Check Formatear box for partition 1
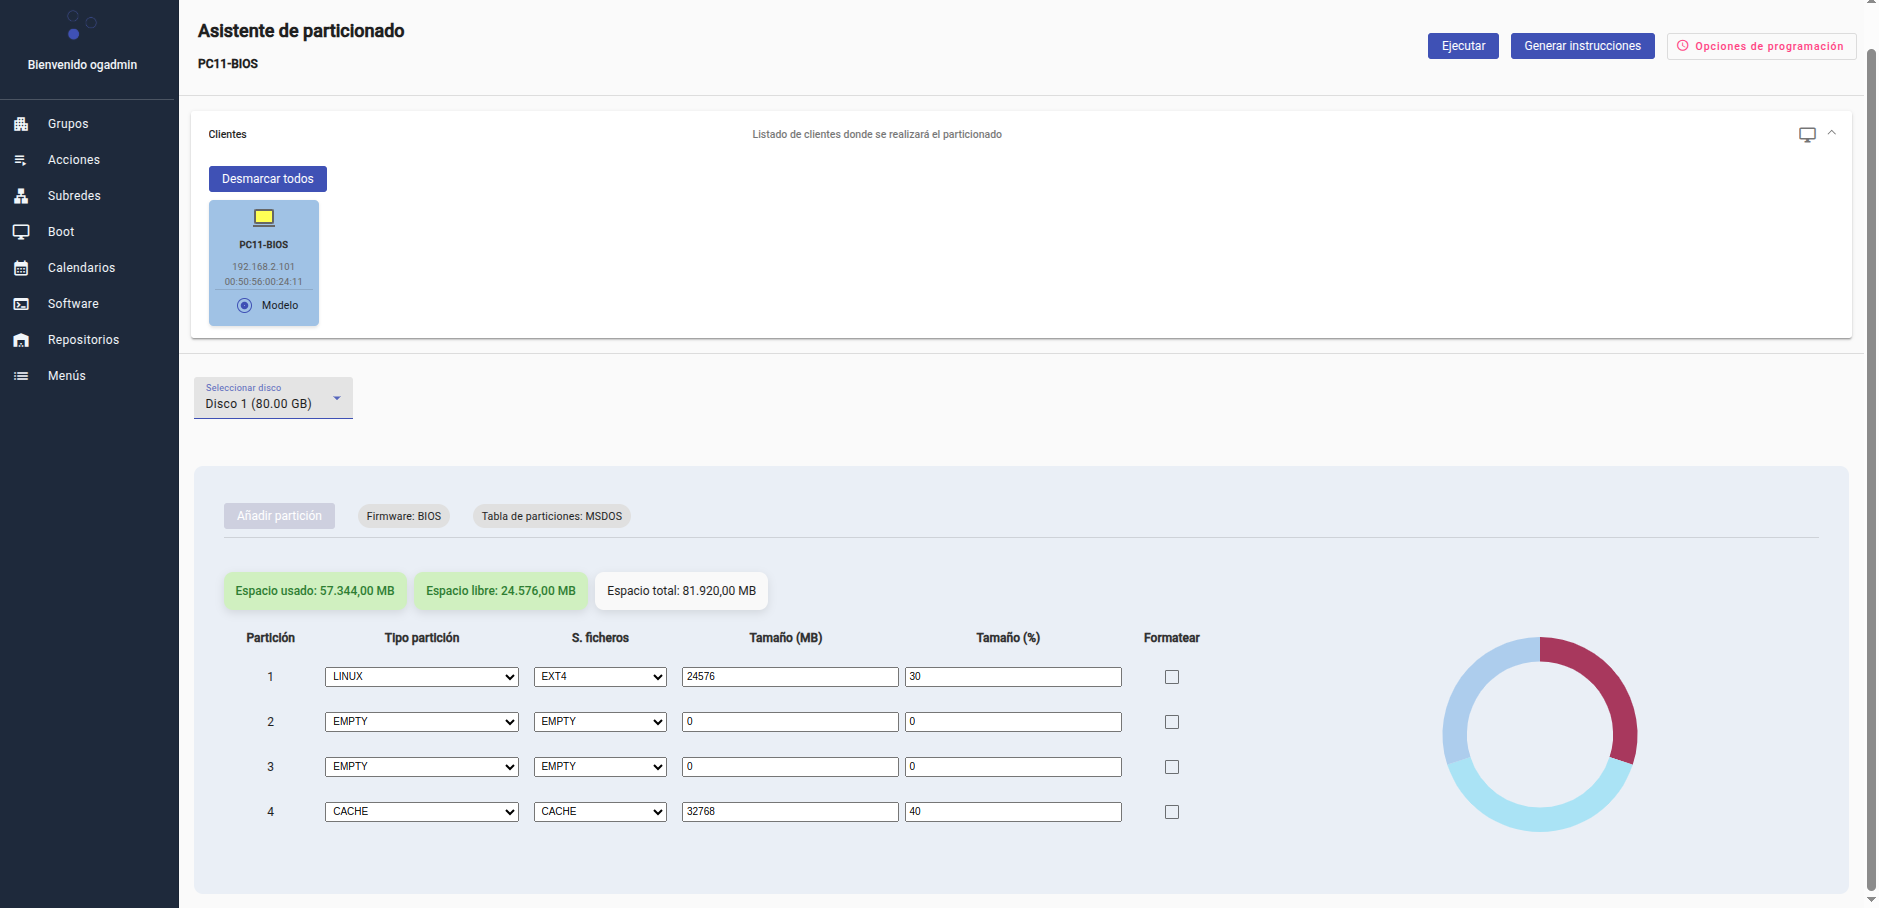The height and width of the screenshot is (908, 1879). point(1172,677)
